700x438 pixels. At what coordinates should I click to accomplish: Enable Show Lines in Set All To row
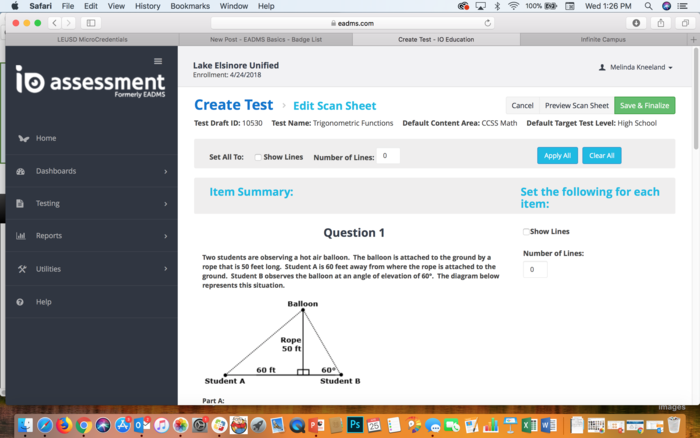[x=258, y=157]
